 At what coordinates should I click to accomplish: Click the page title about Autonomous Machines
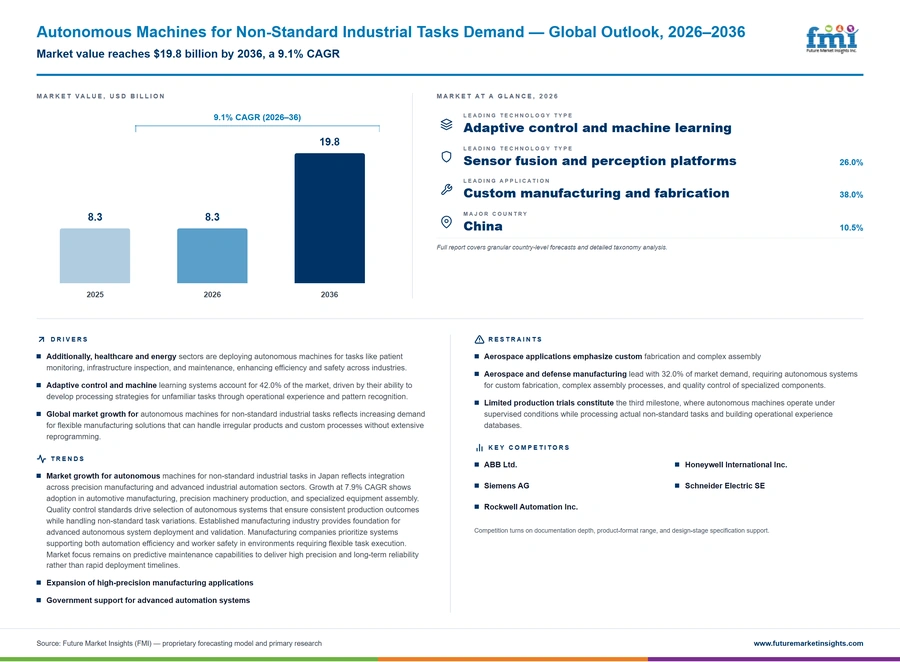[391, 32]
